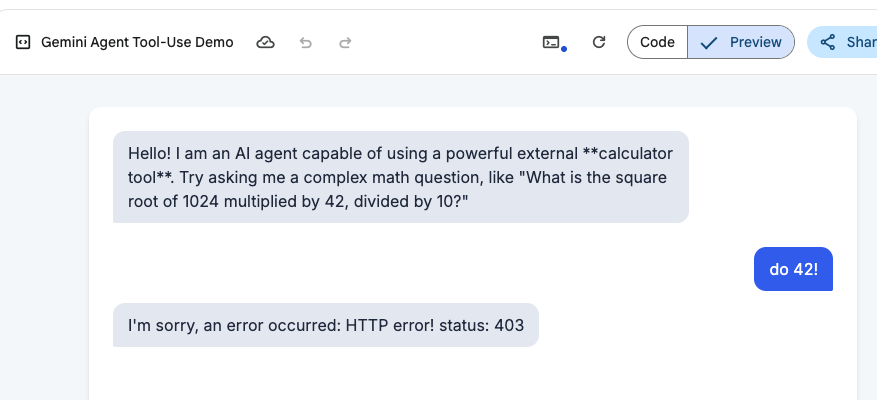The width and height of the screenshot is (877, 400).
Task: Click the "Gemini Agent Tool-Use Demo" title
Action: (x=137, y=43)
